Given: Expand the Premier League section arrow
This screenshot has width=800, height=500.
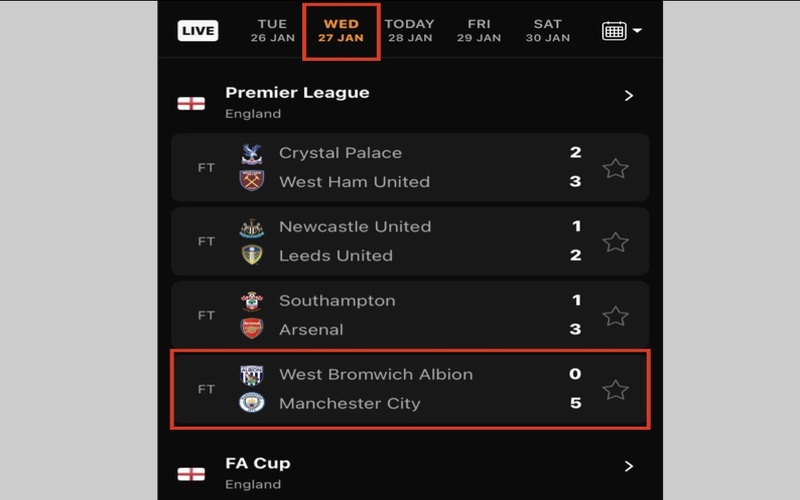Looking at the screenshot, I should 629,96.
